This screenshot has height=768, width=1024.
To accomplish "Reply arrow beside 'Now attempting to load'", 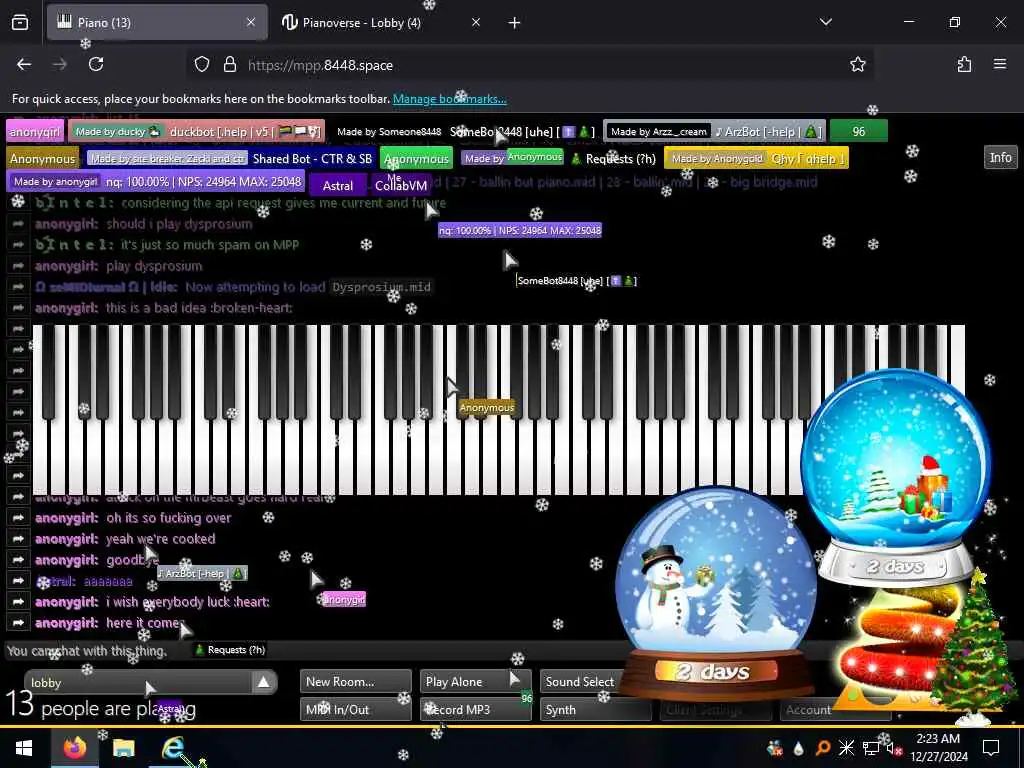I will click(18, 287).
